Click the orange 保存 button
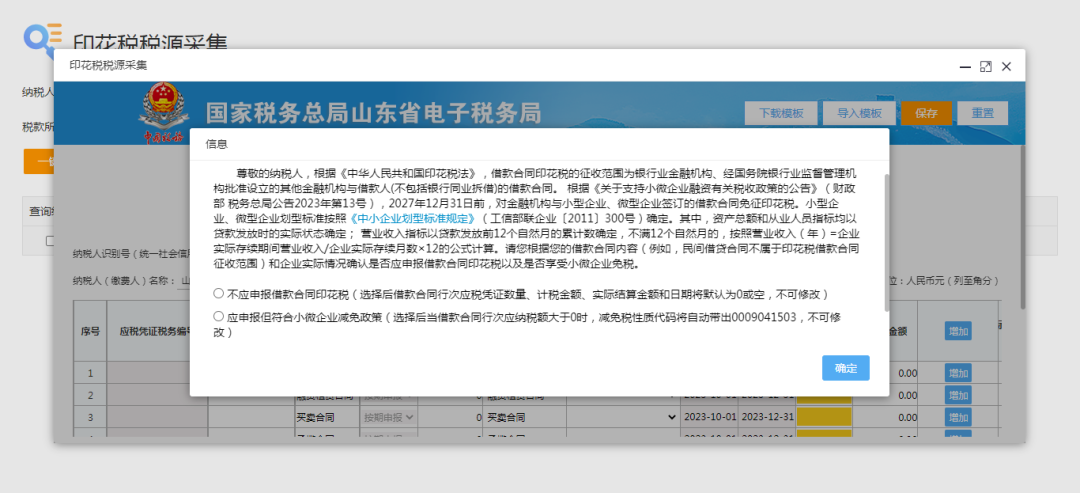 point(926,114)
